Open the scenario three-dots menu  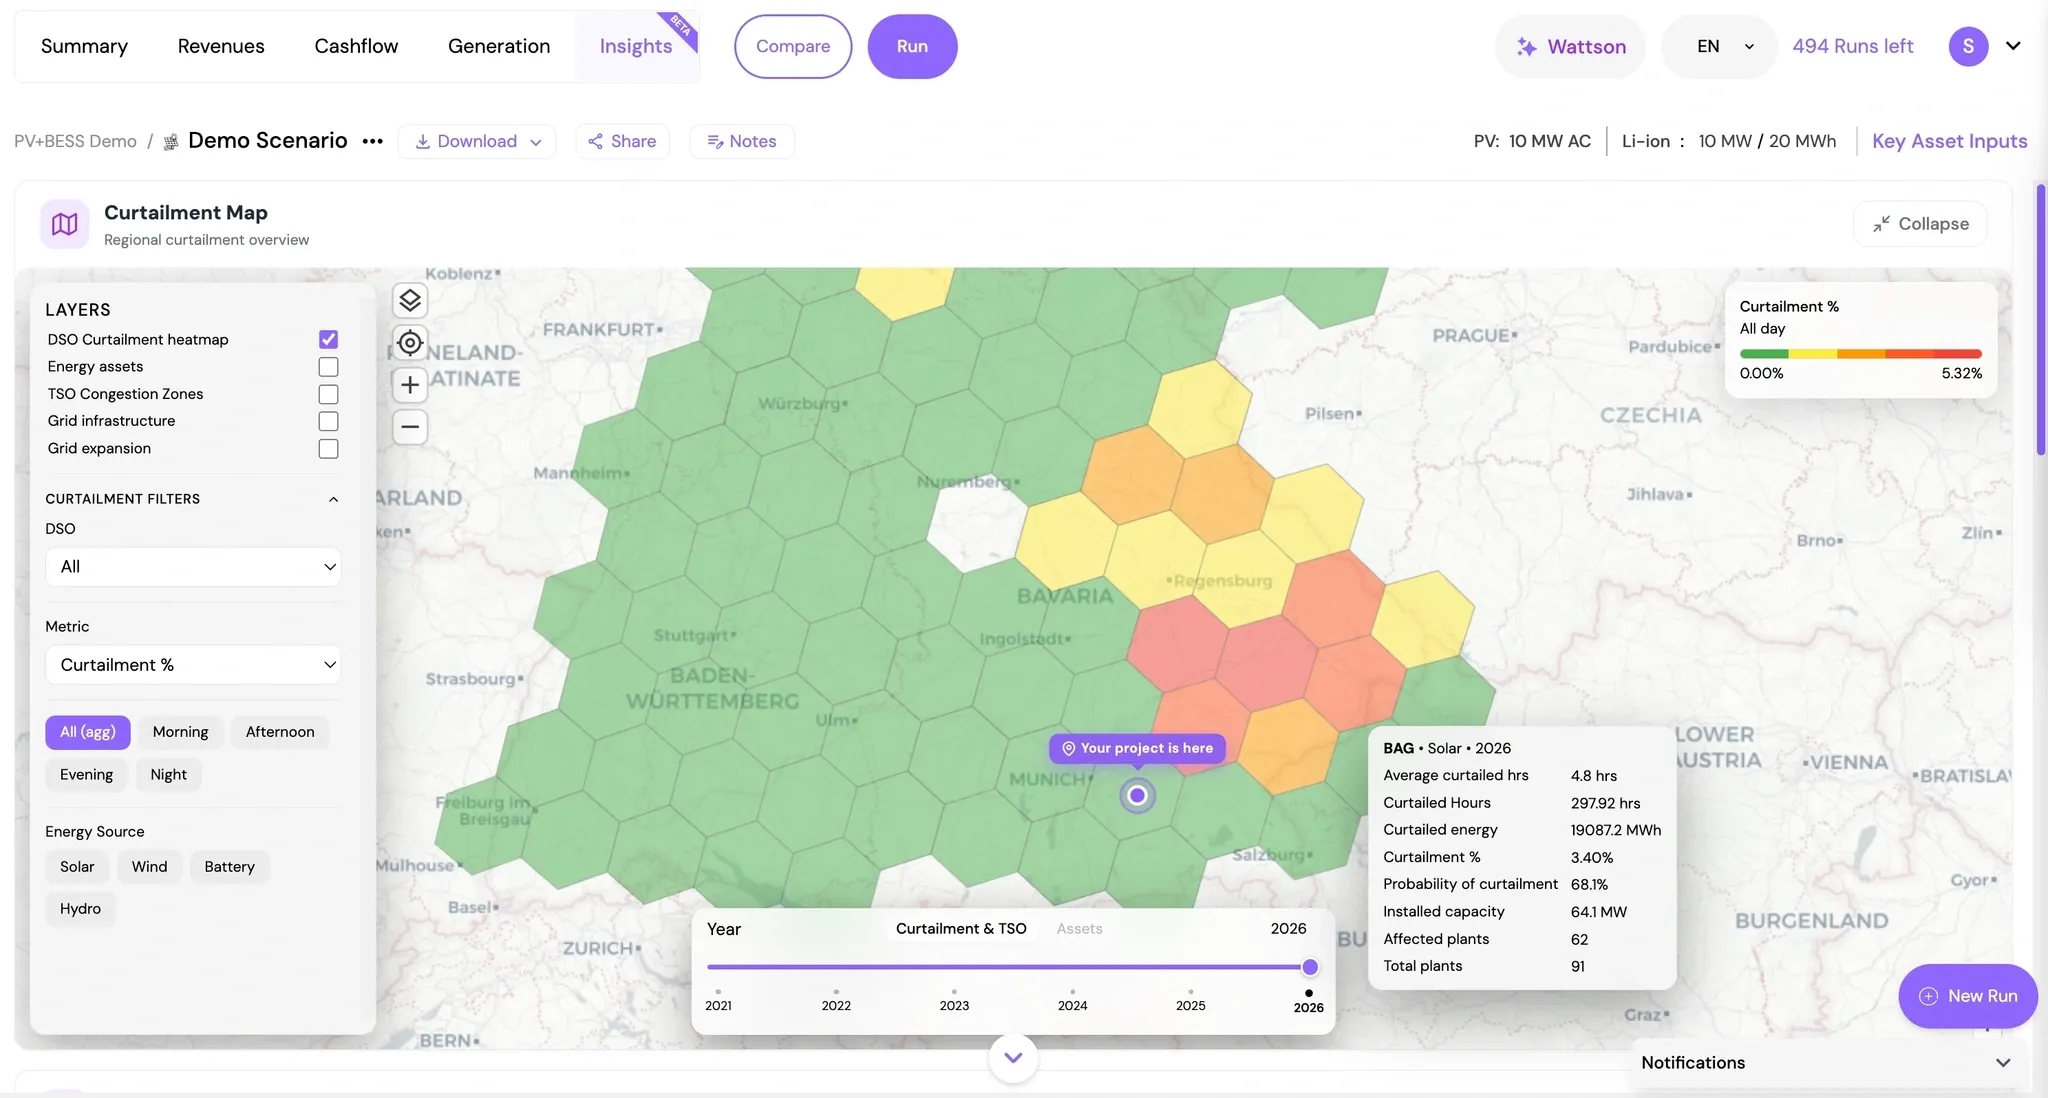pyautogui.click(x=373, y=141)
